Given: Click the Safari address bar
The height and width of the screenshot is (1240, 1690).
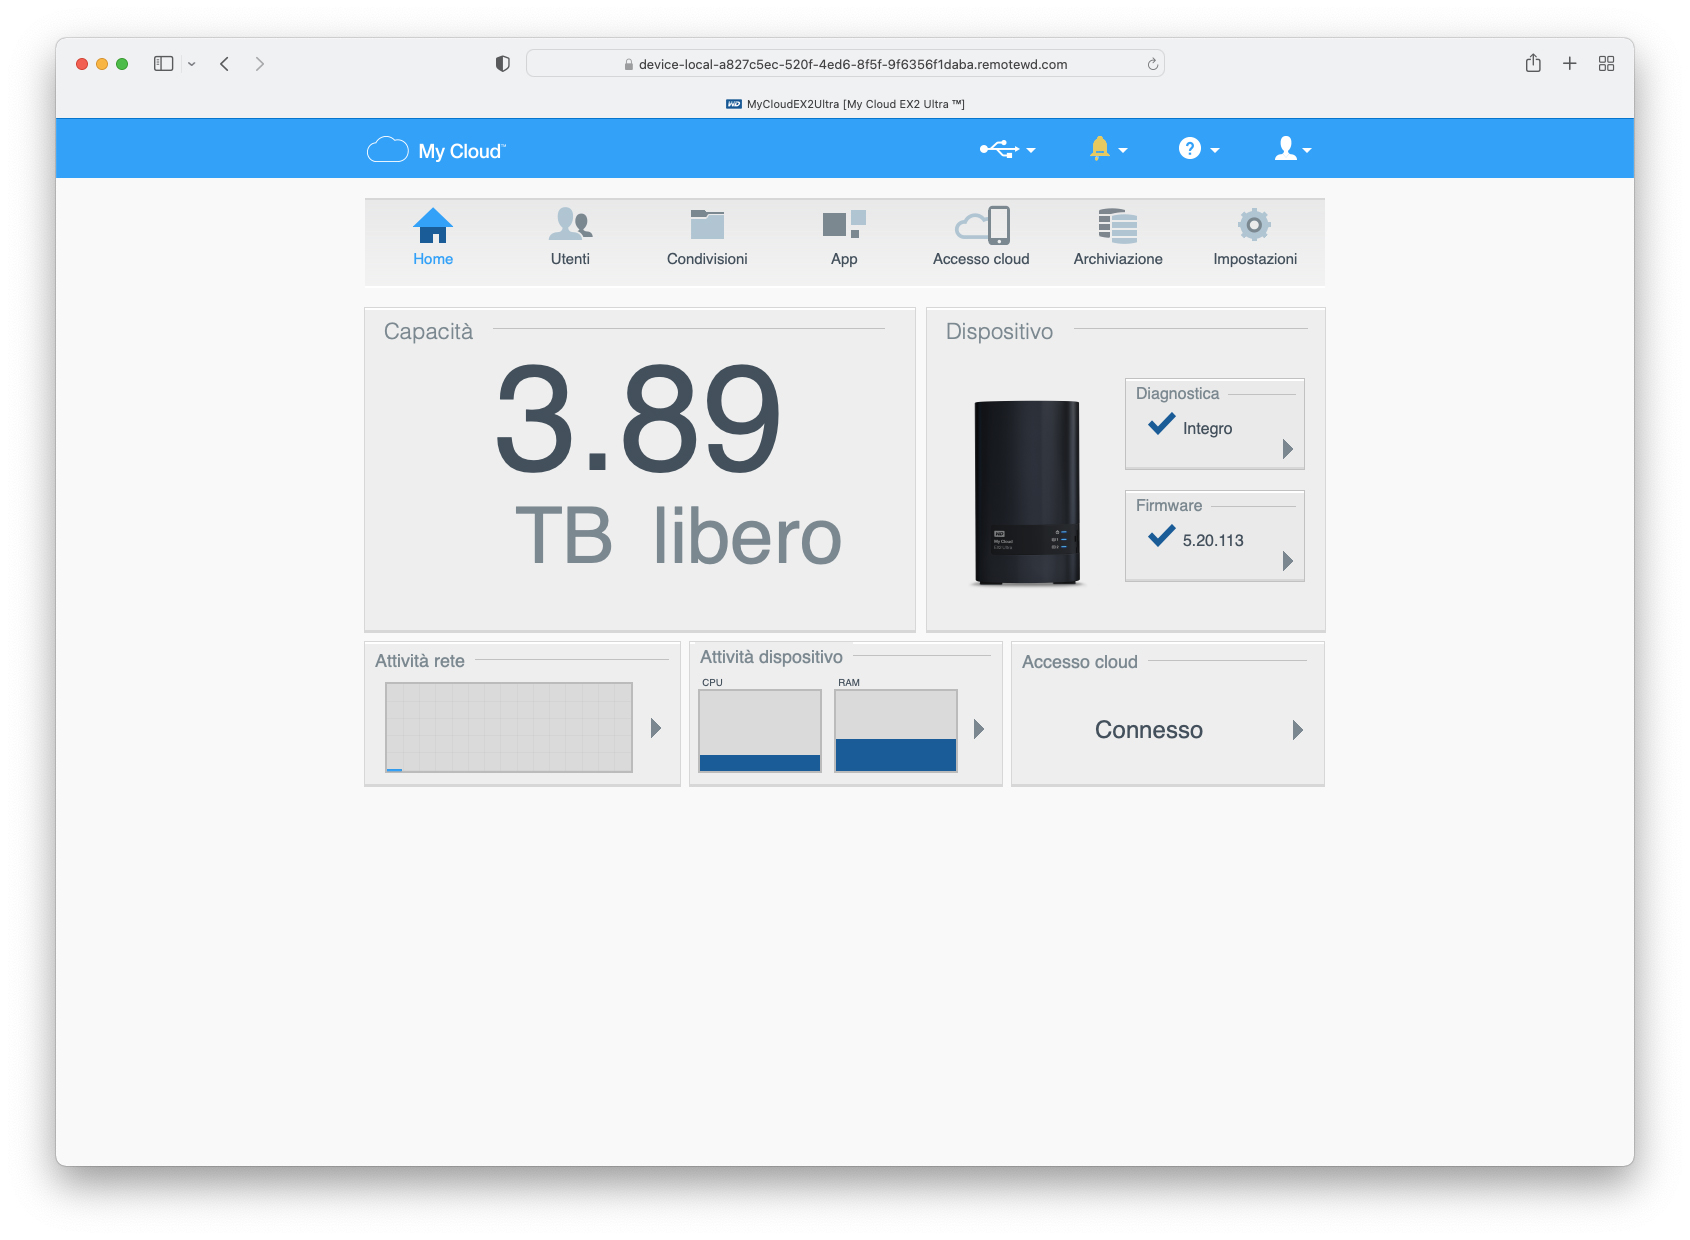Looking at the screenshot, I should [x=845, y=64].
